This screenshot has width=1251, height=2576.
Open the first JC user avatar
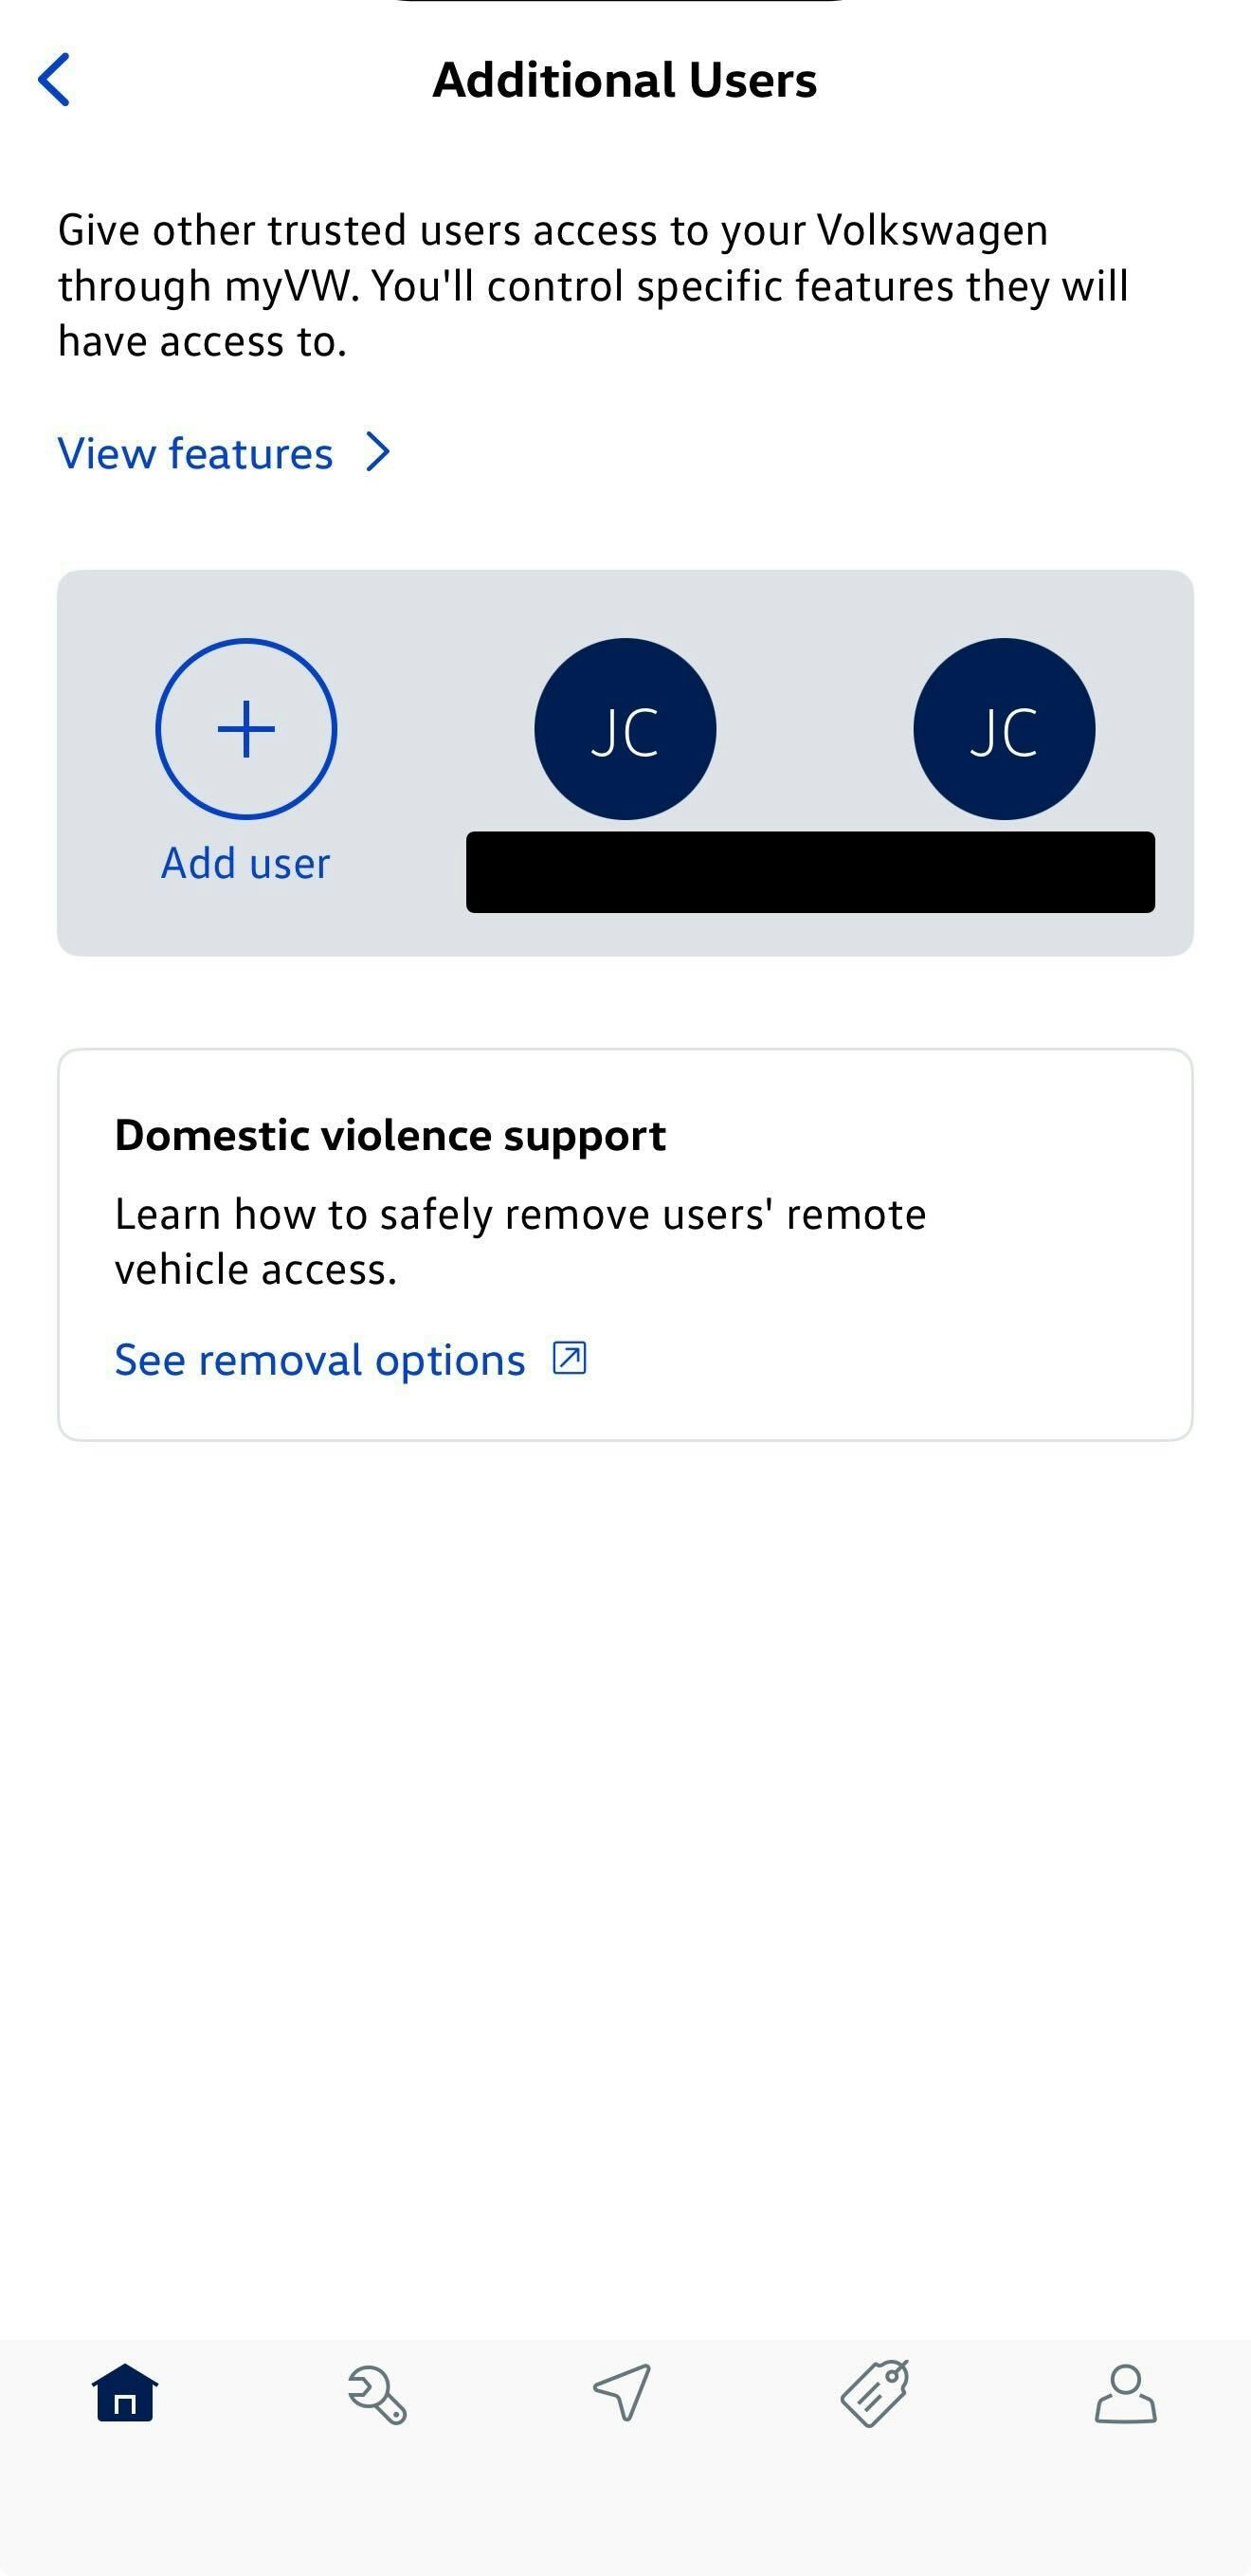coord(625,729)
